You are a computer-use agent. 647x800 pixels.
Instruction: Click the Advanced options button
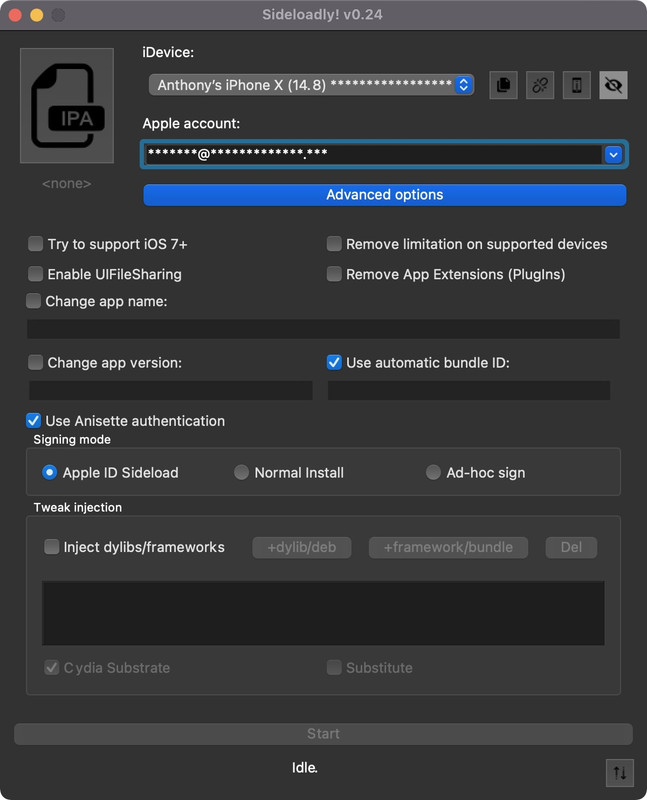click(x=385, y=195)
